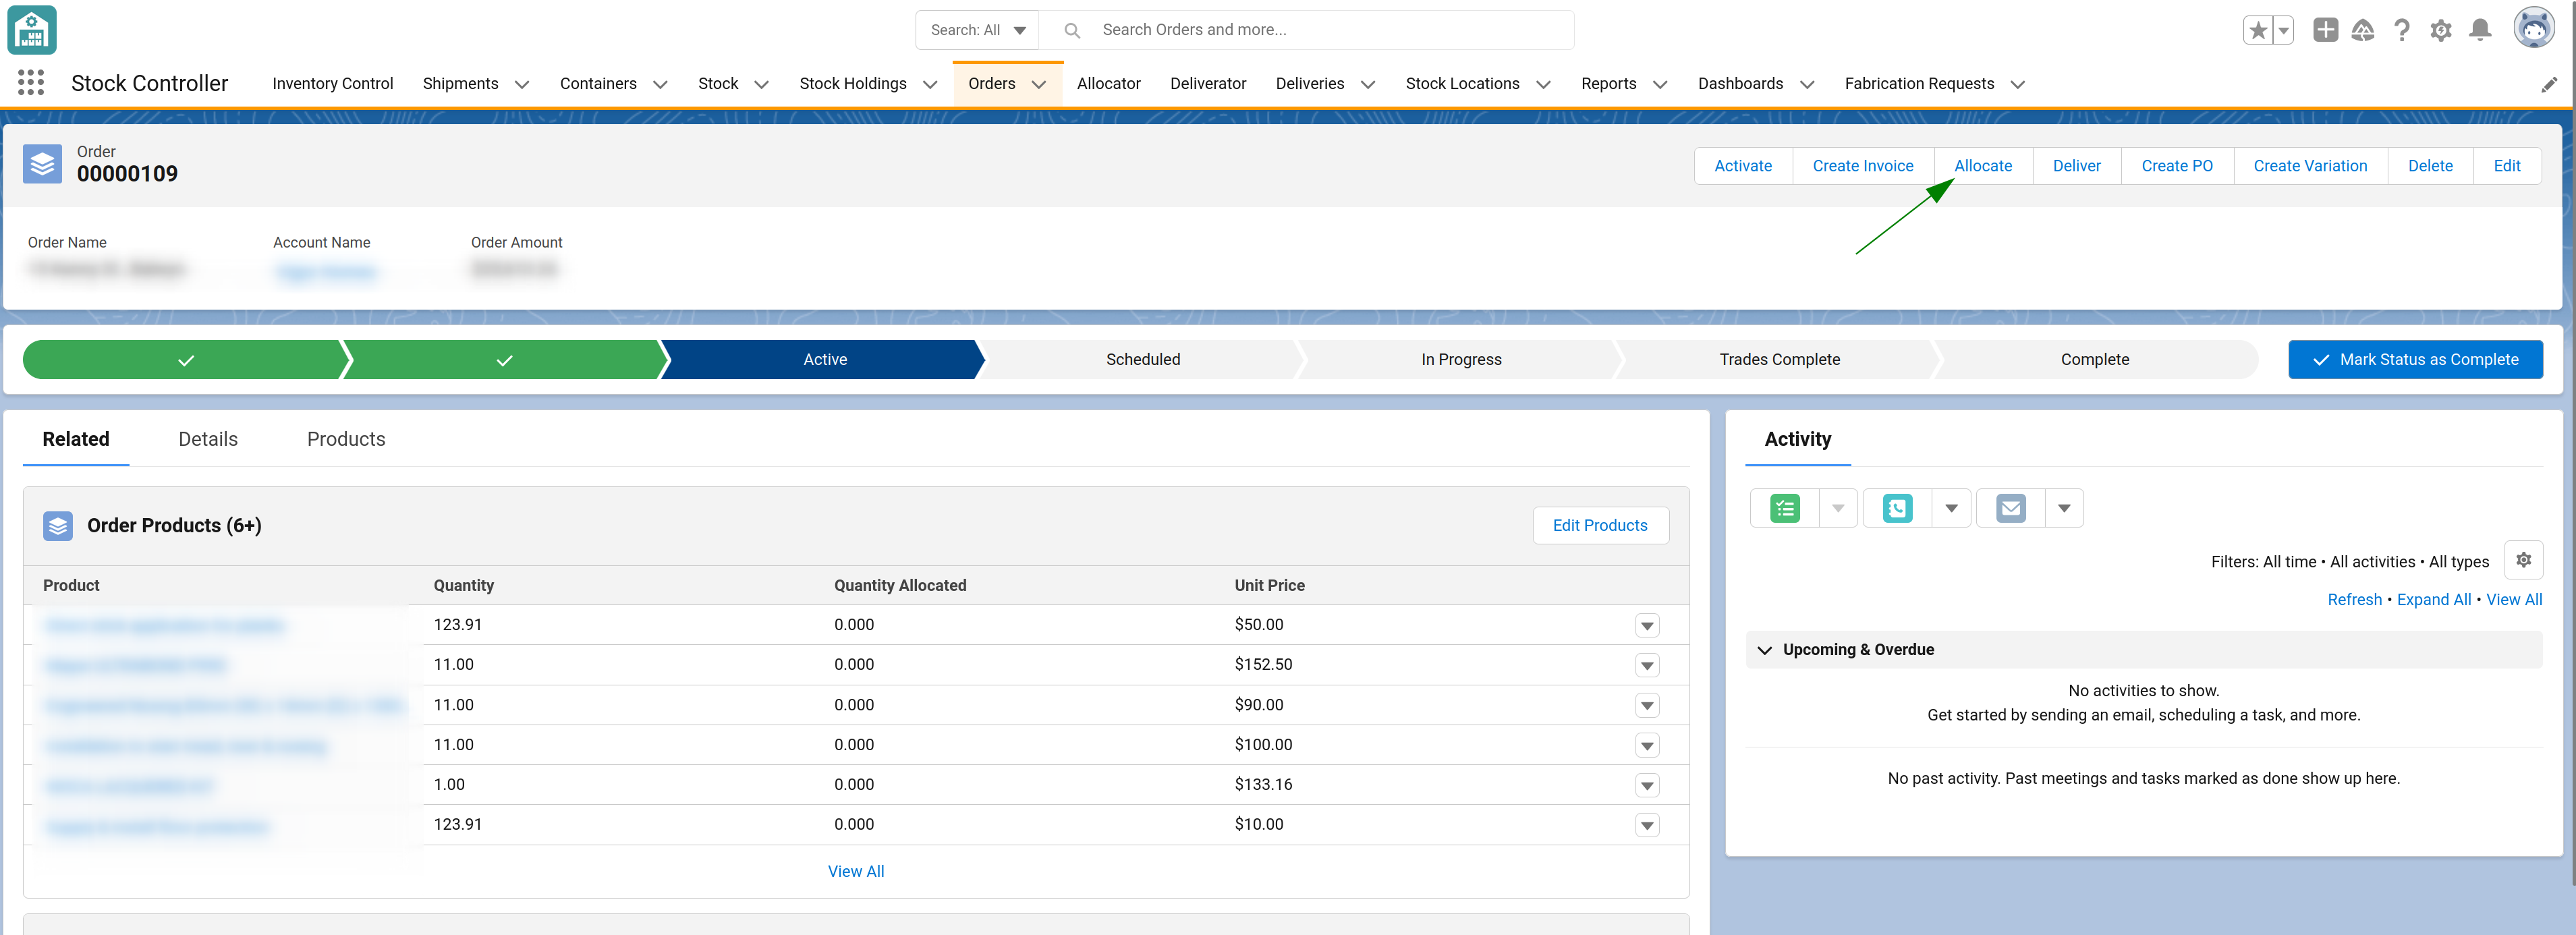
Task: Select the Scheduled path stage
Action: tap(1143, 360)
